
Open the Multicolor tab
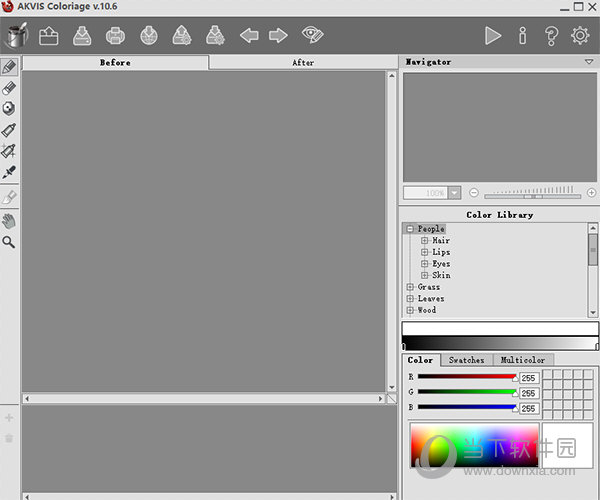[523, 360]
